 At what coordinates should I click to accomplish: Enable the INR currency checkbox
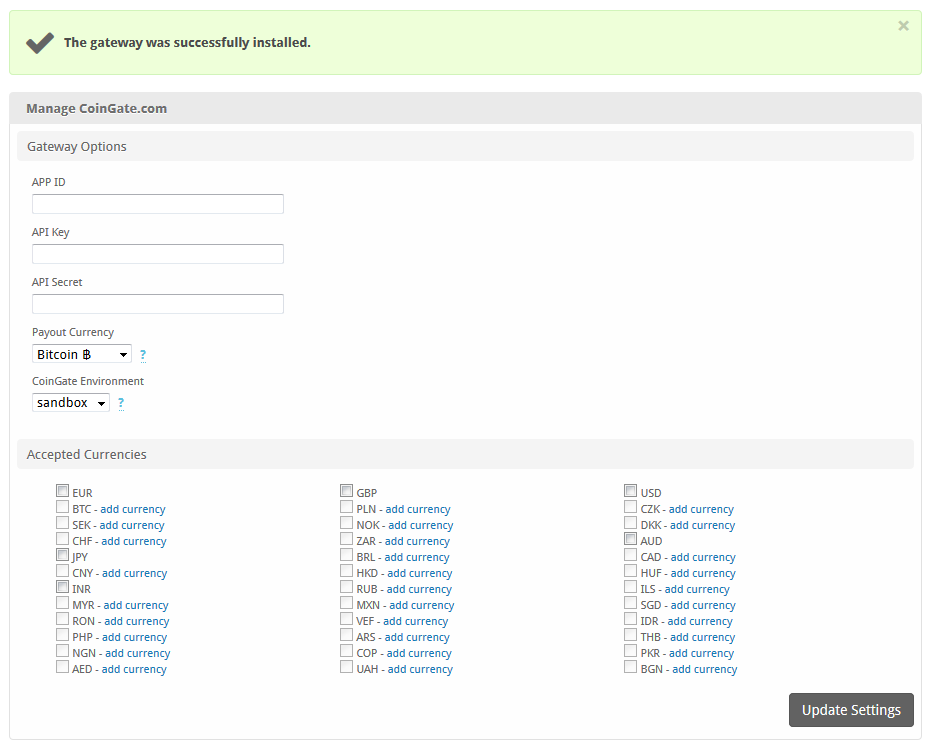[63, 587]
